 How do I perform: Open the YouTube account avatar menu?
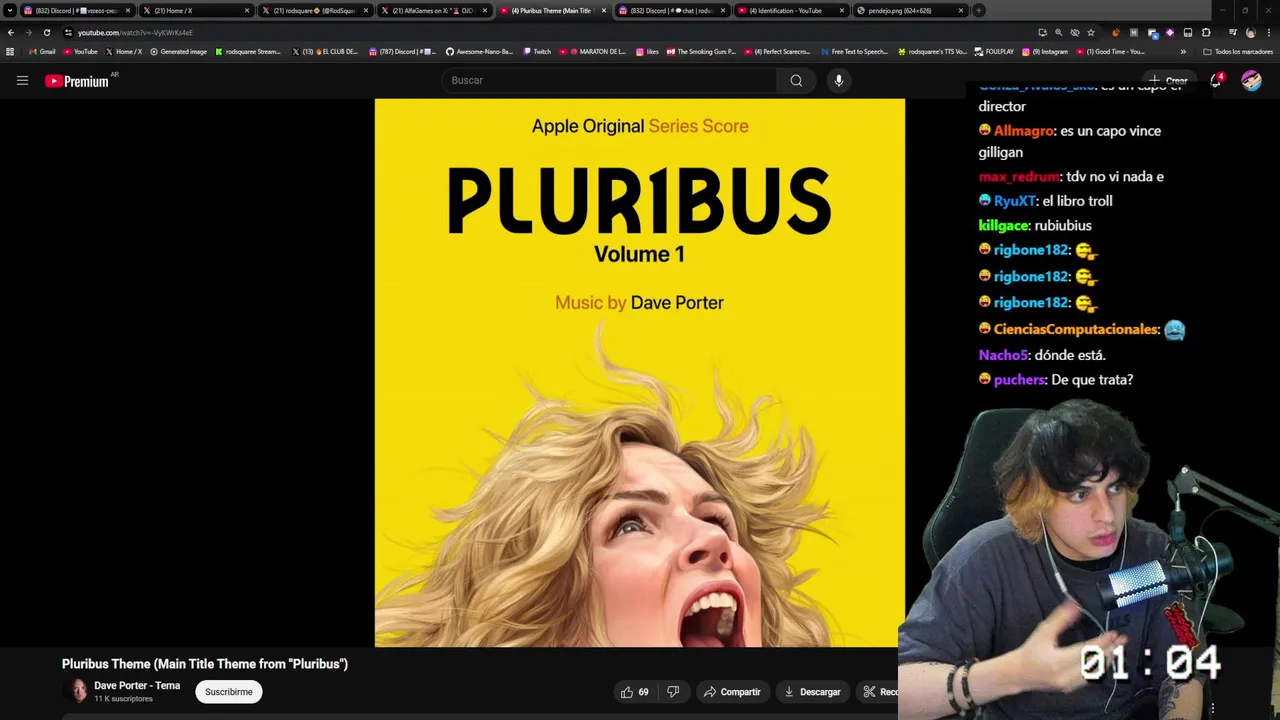tap(1251, 81)
